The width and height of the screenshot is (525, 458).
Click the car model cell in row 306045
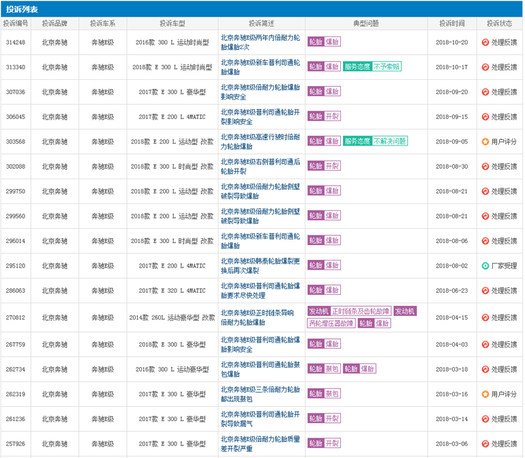[172, 117]
